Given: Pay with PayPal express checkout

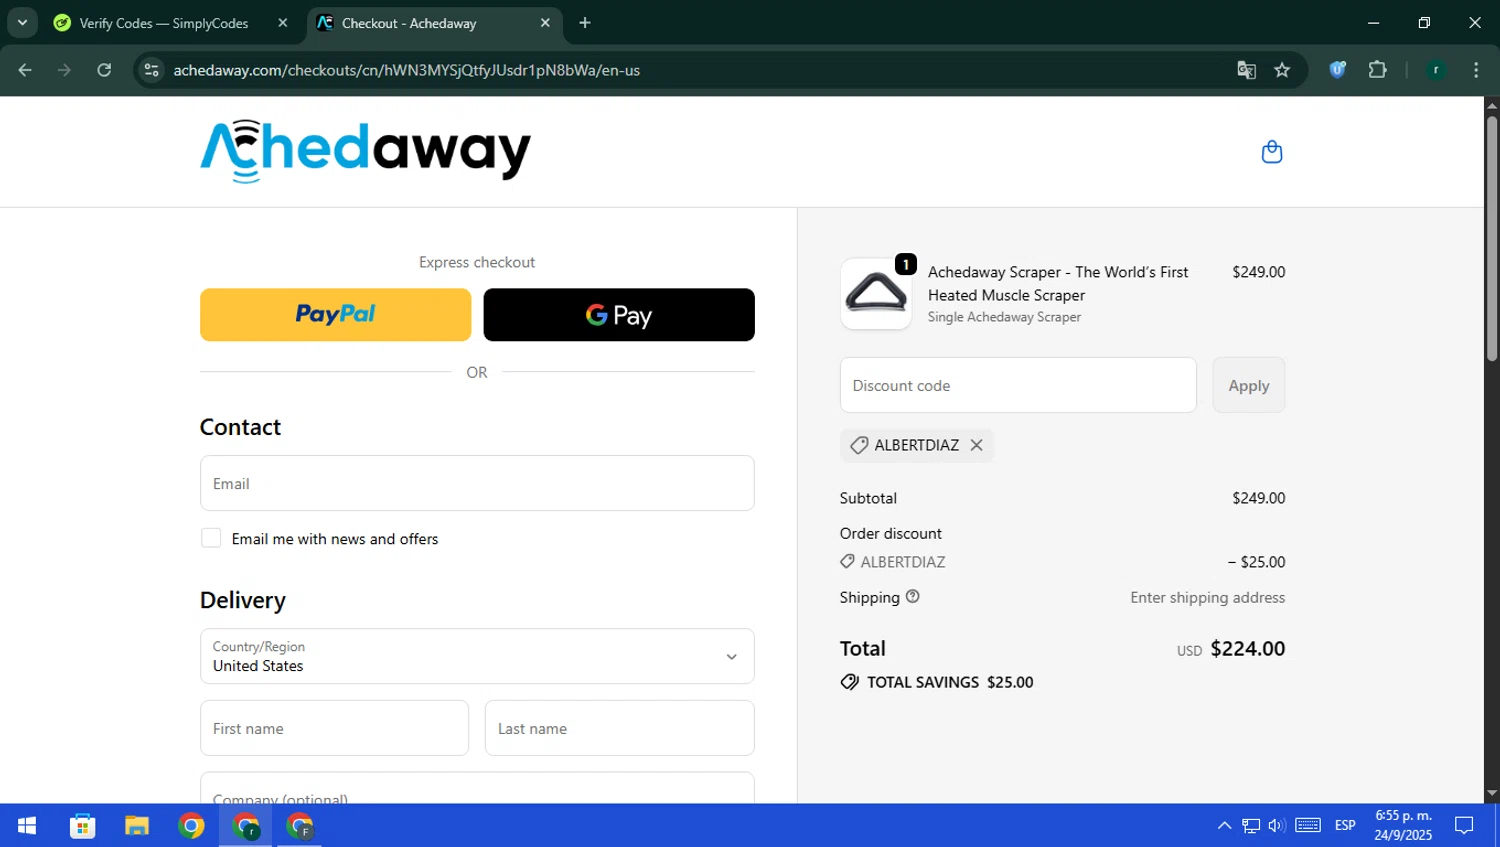Looking at the screenshot, I should click(335, 315).
